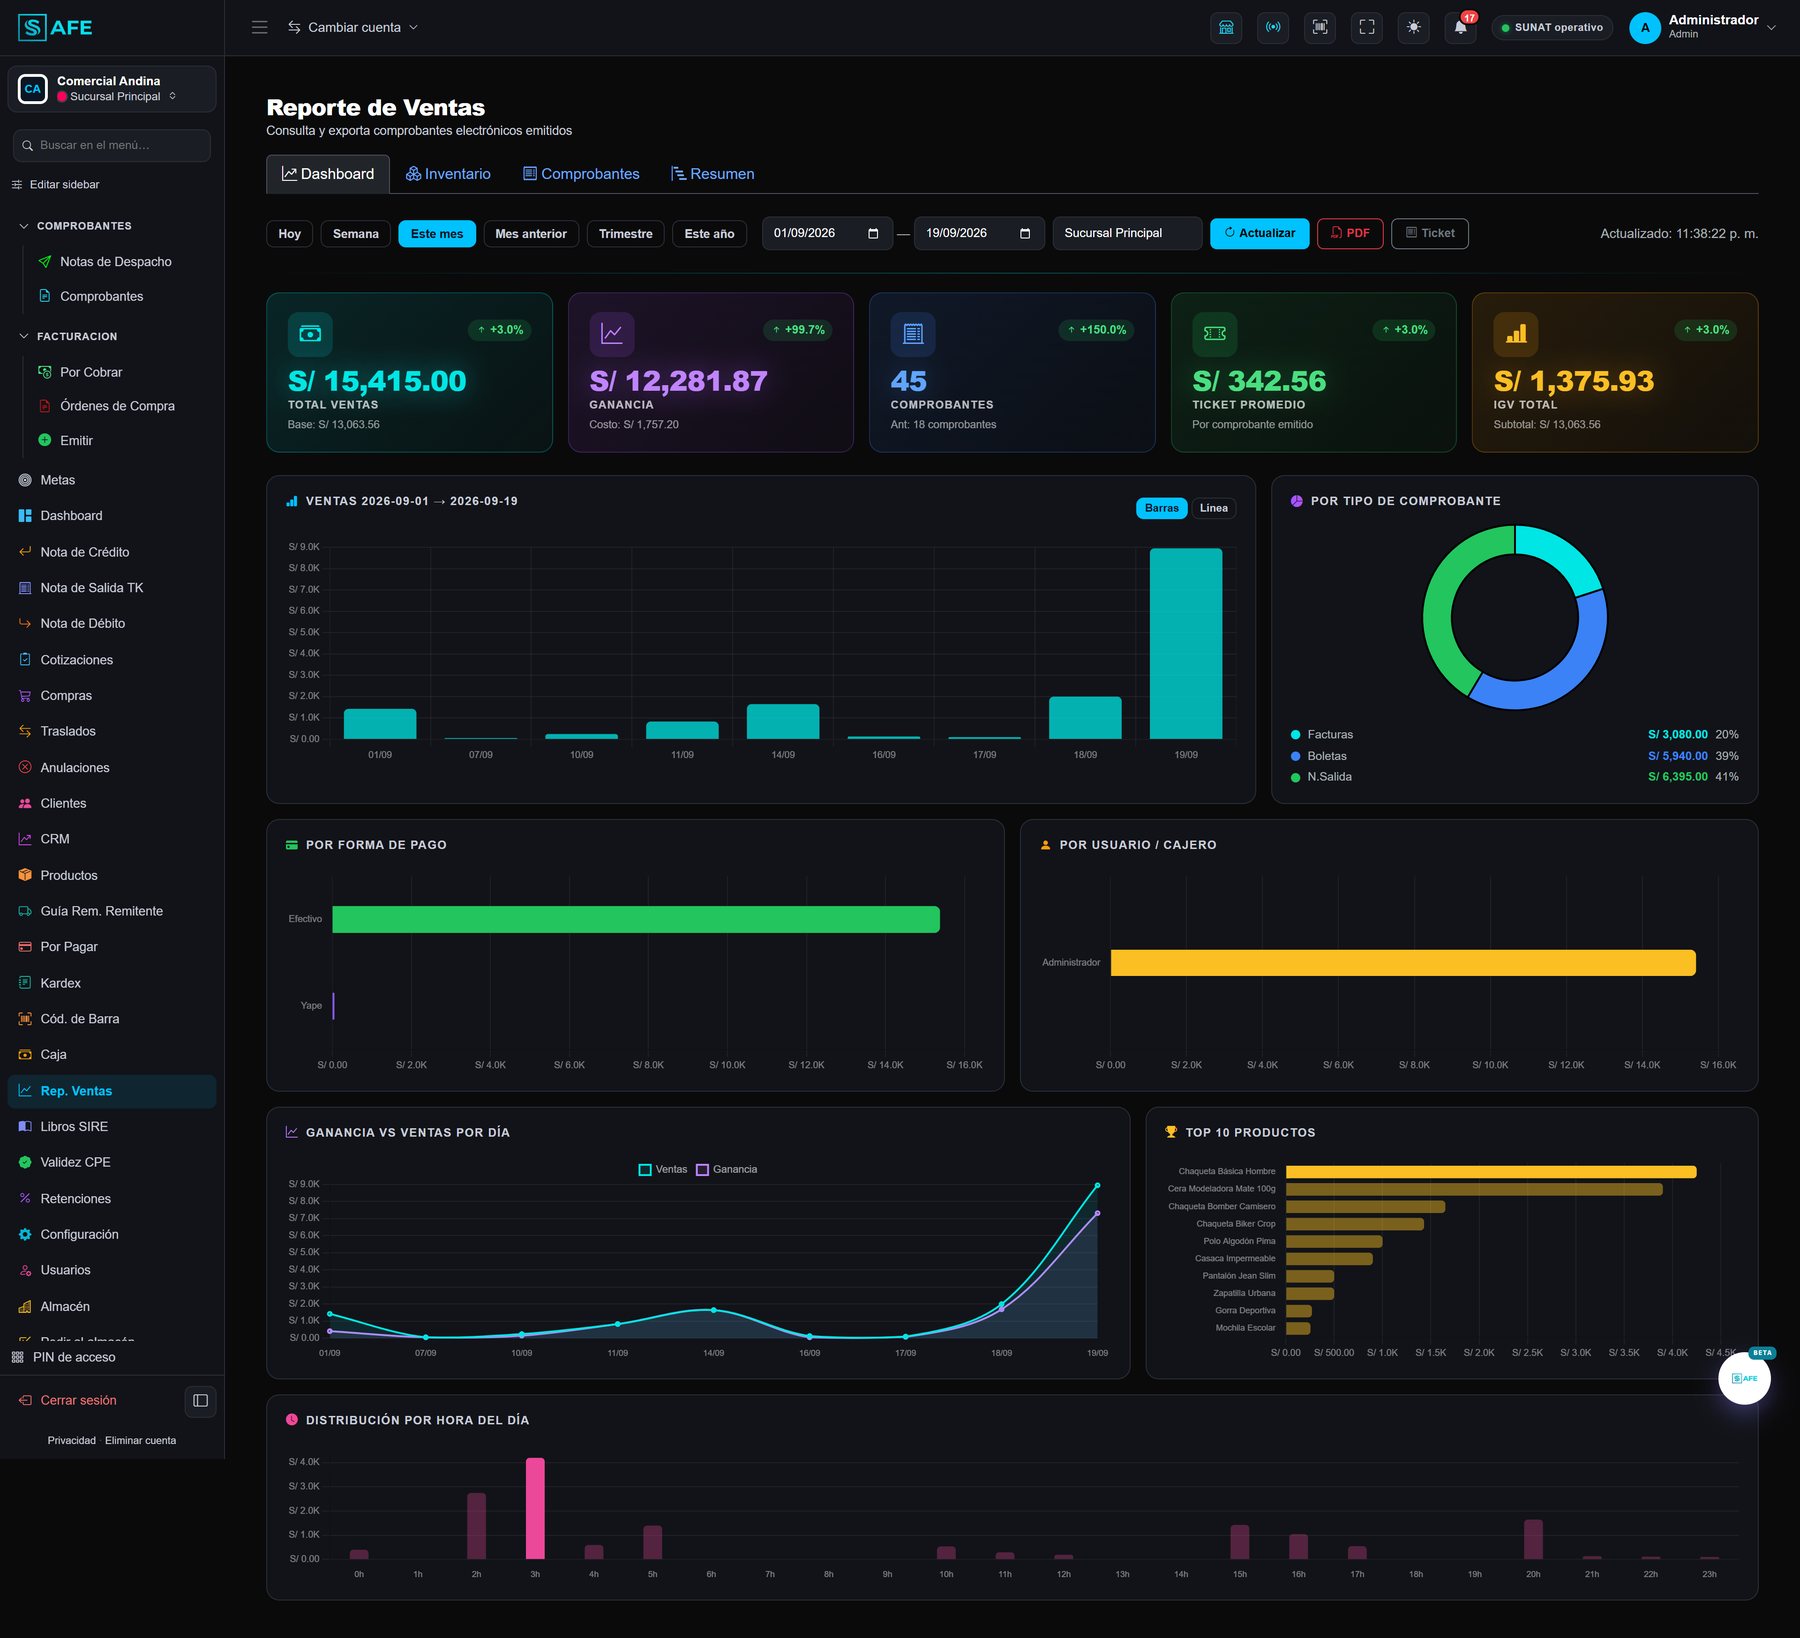
Task: Switch sales chart to Barras view
Action: point(1161,508)
